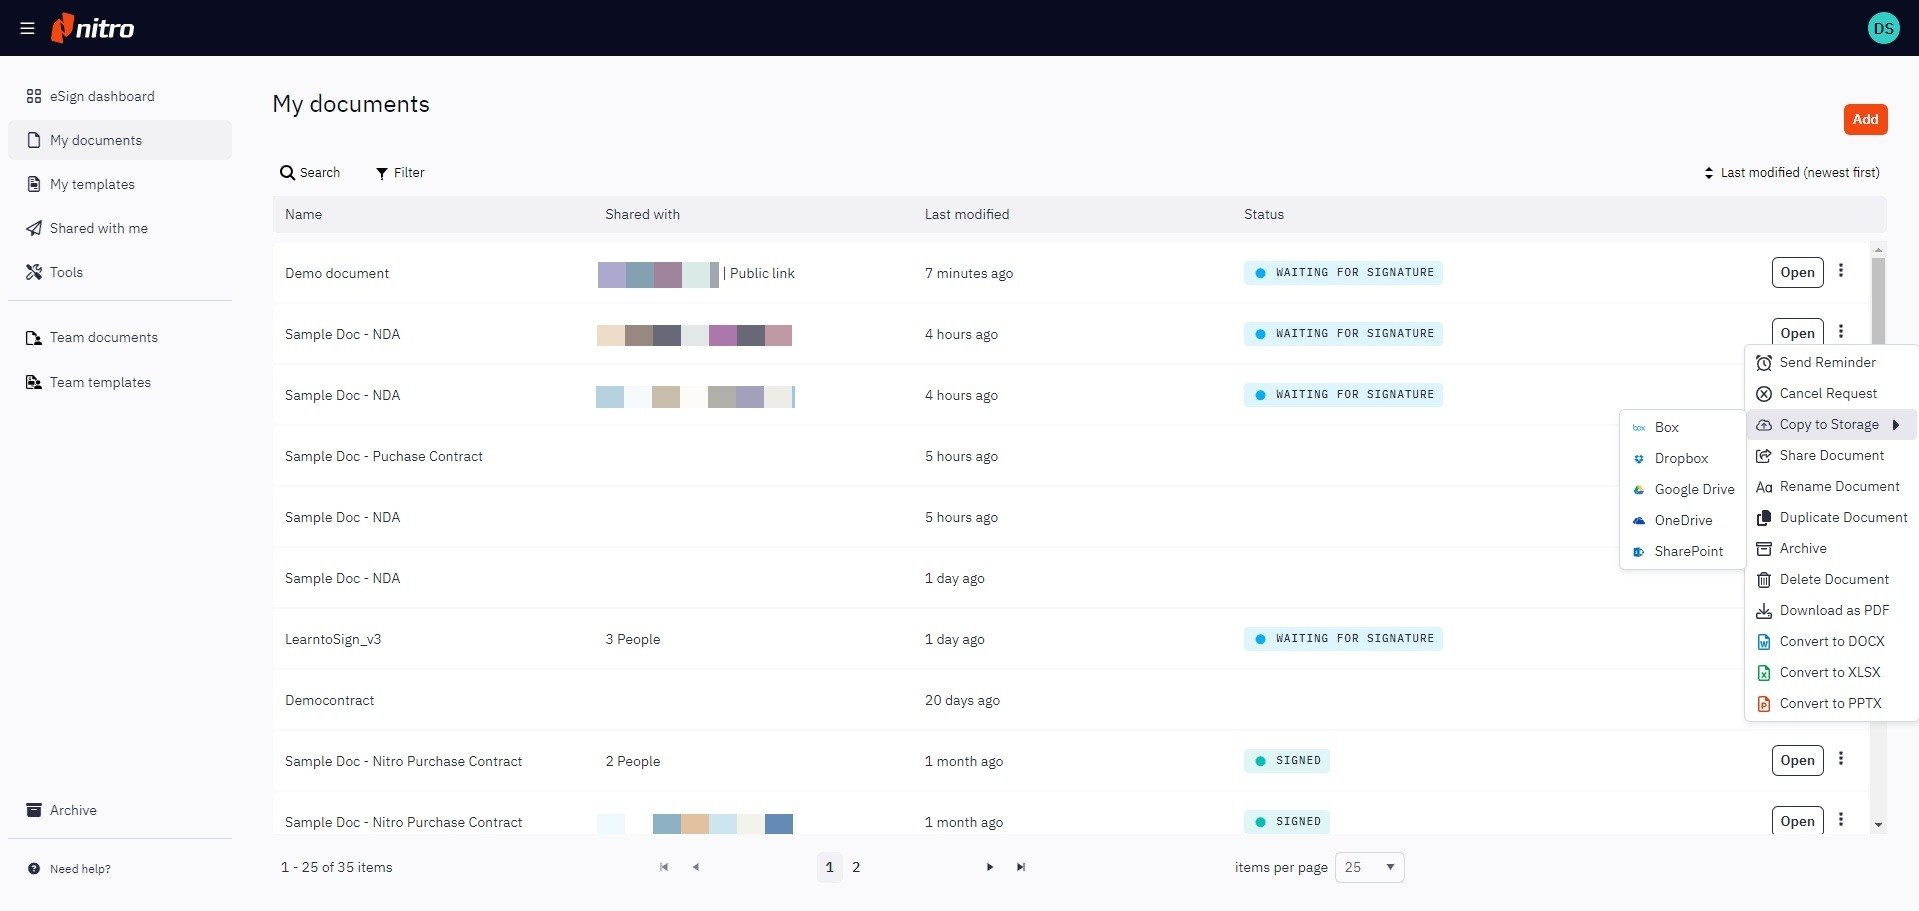
Task: Click the DS user avatar
Action: pyautogui.click(x=1883, y=28)
